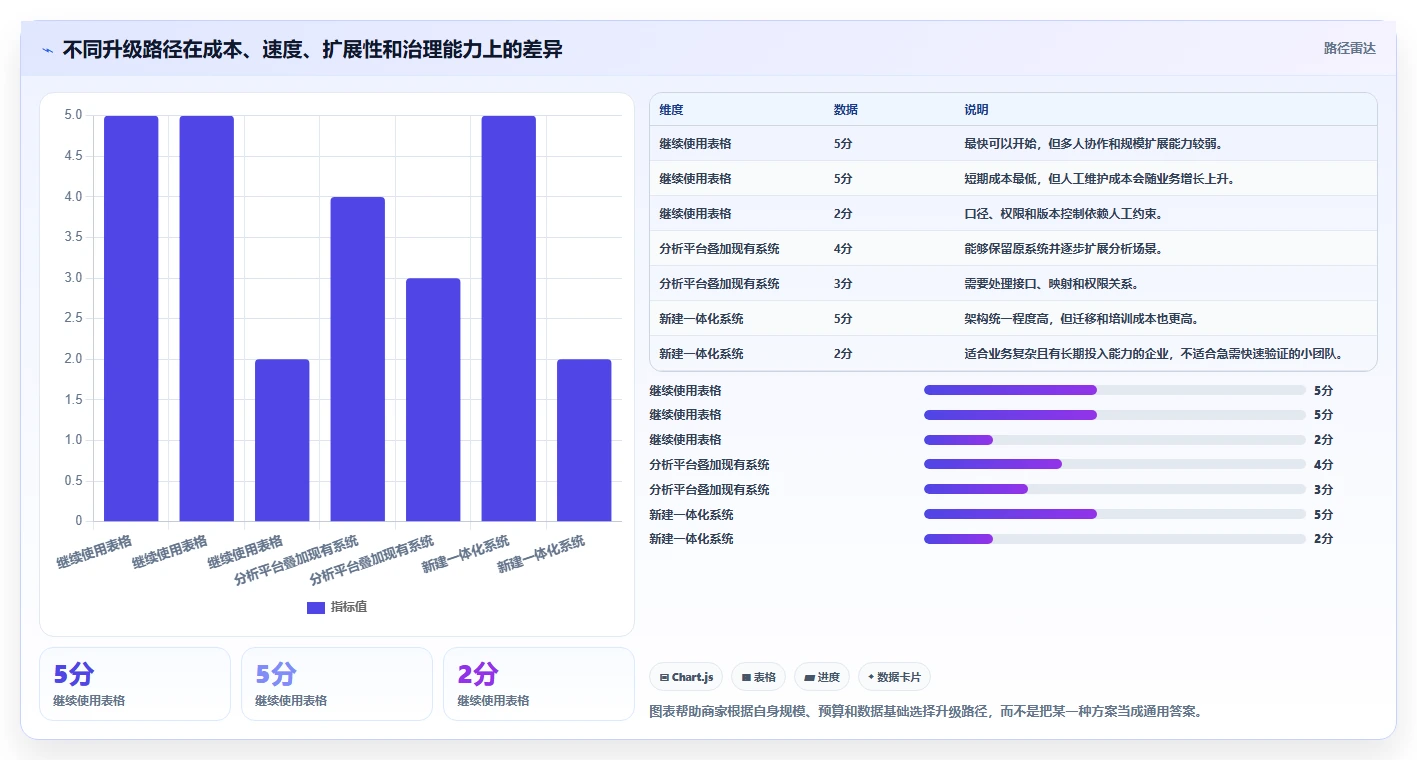The image size is (1417, 760).
Task: Click the lightning icon beside the page title
Action: 48,50
